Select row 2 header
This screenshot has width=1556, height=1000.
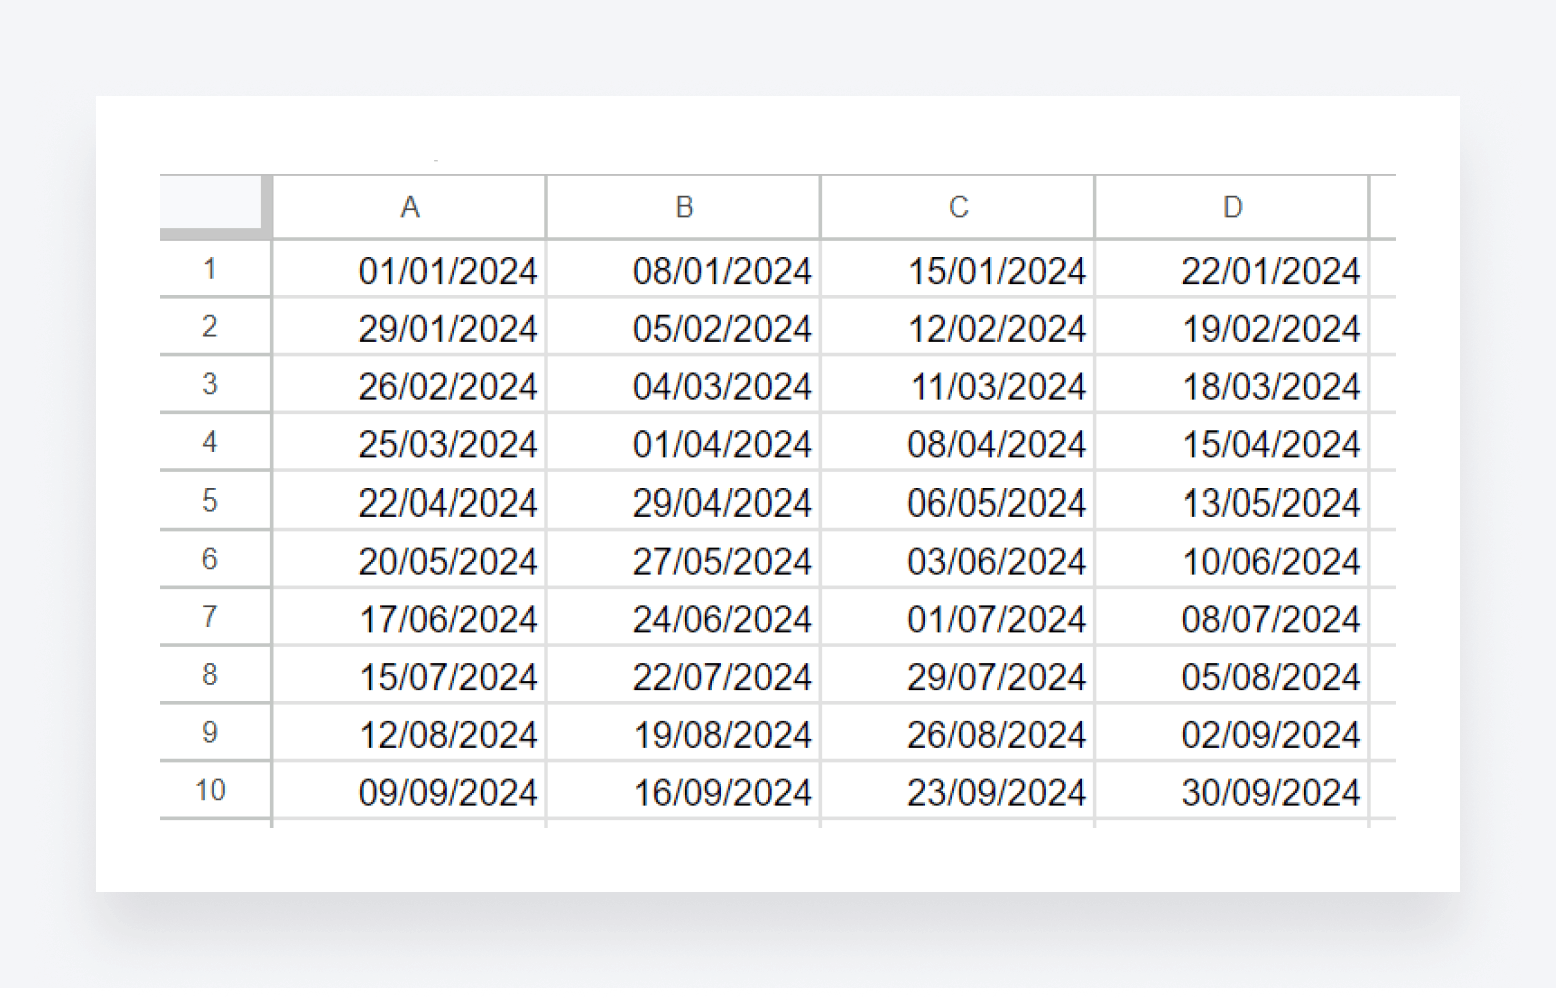[x=214, y=326]
